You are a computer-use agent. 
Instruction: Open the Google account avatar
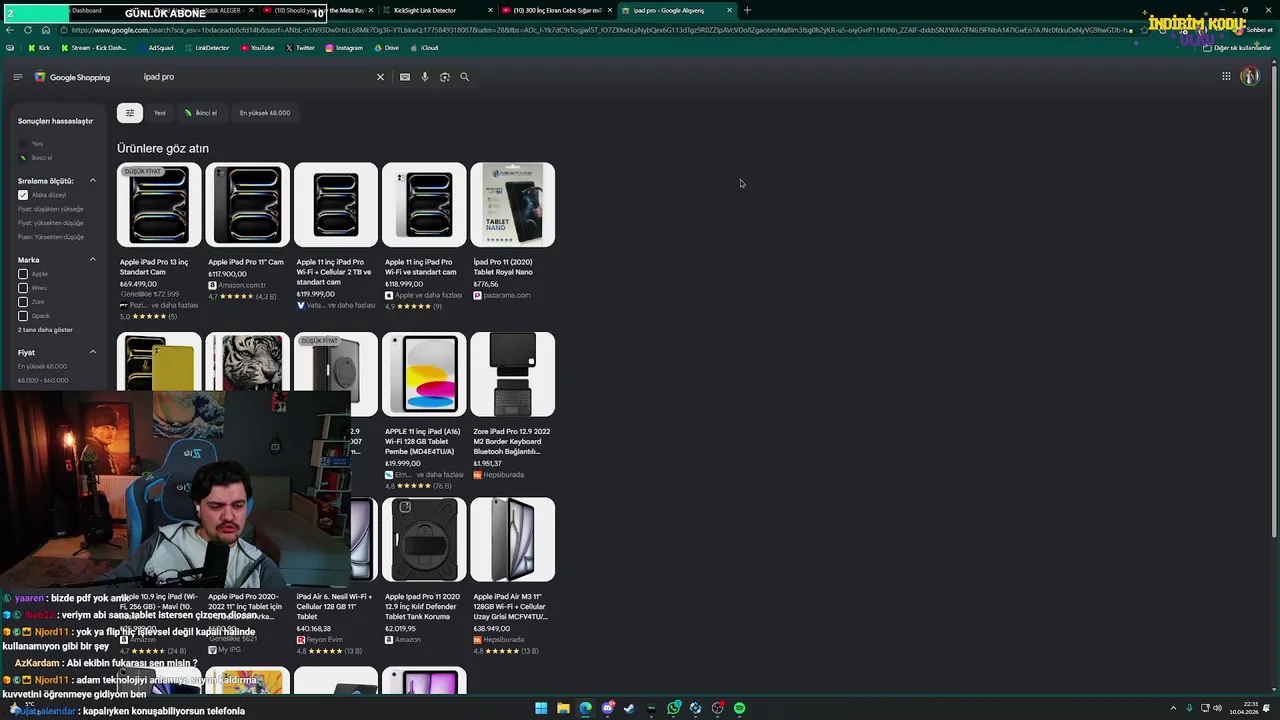pyautogui.click(x=1250, y=76)
